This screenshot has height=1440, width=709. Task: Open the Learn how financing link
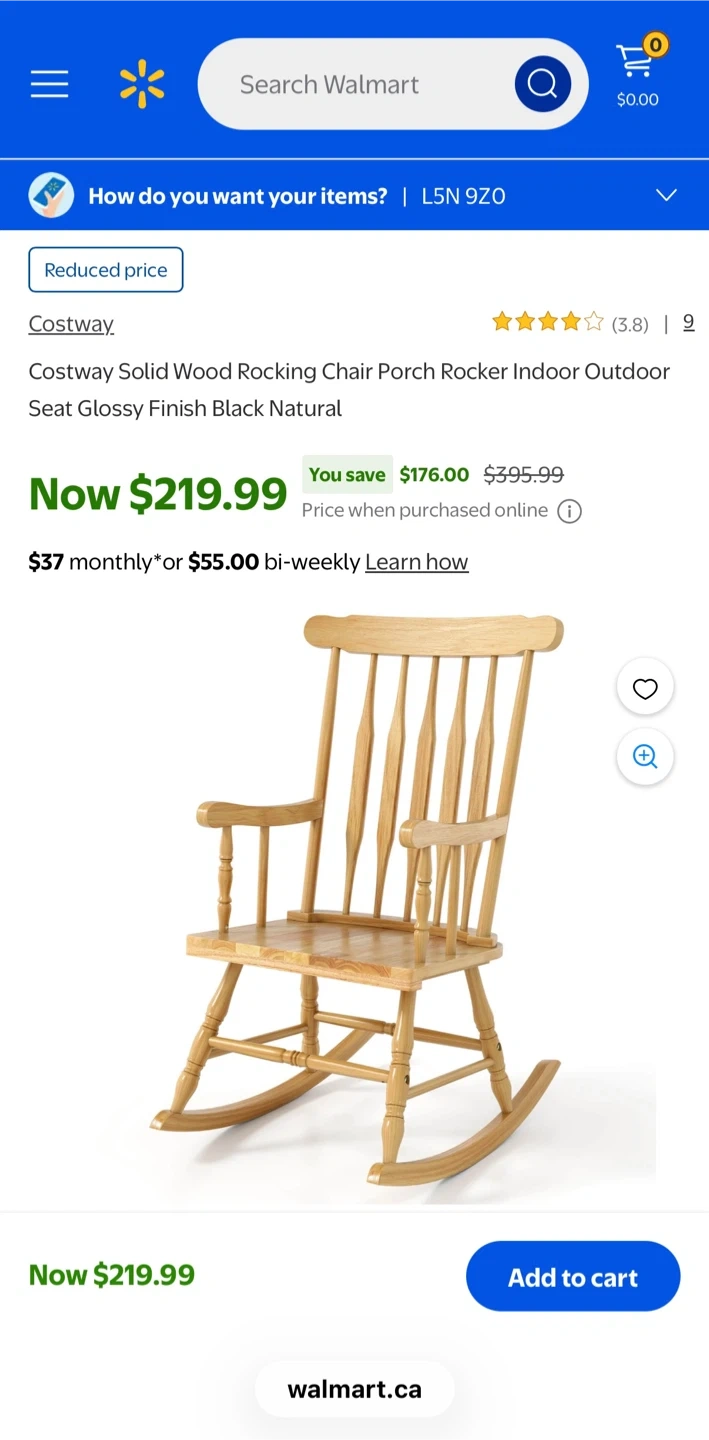tap(416, 562)
